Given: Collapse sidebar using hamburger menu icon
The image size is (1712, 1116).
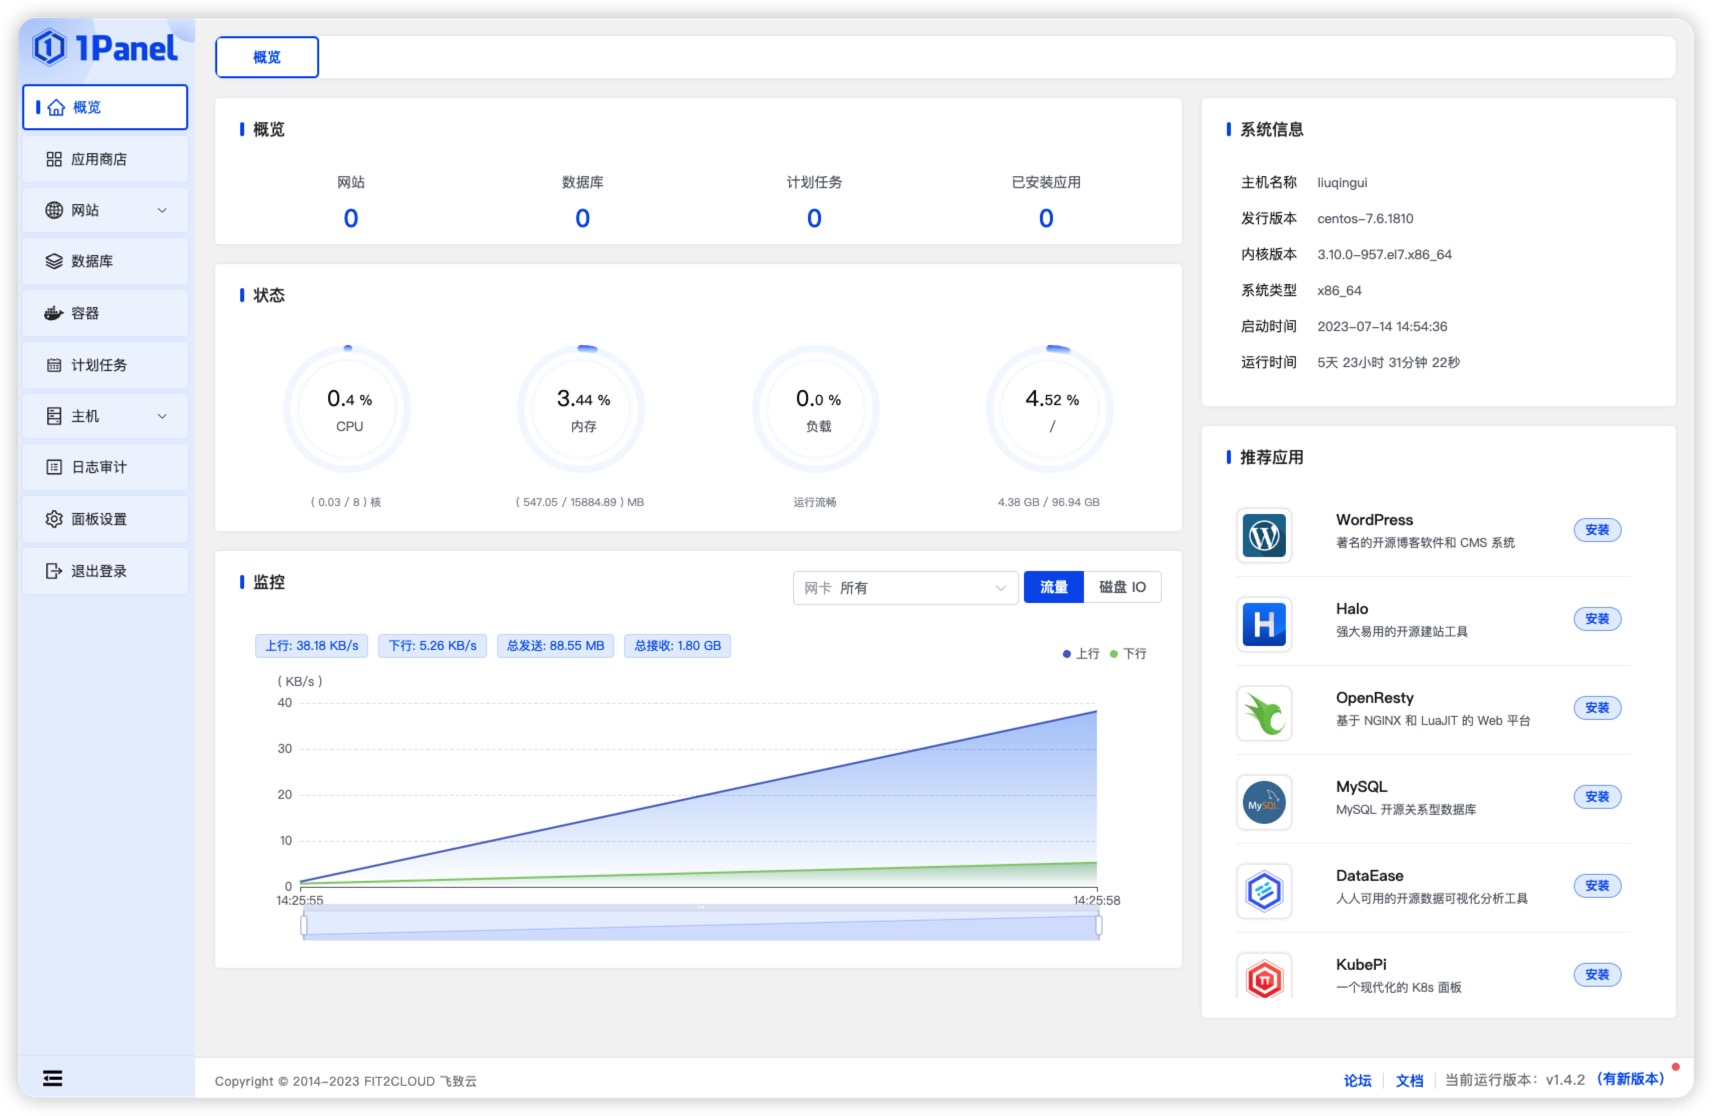Looking at the screenshot, I should pyautogui.click(x=53, y=1078).
